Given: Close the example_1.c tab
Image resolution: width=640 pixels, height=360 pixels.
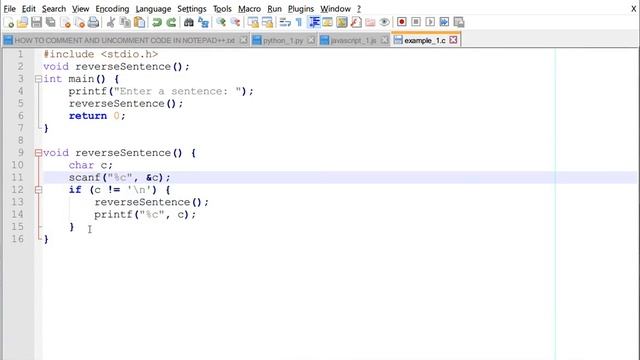Looking at the screenshot, I should click(453, 40).
